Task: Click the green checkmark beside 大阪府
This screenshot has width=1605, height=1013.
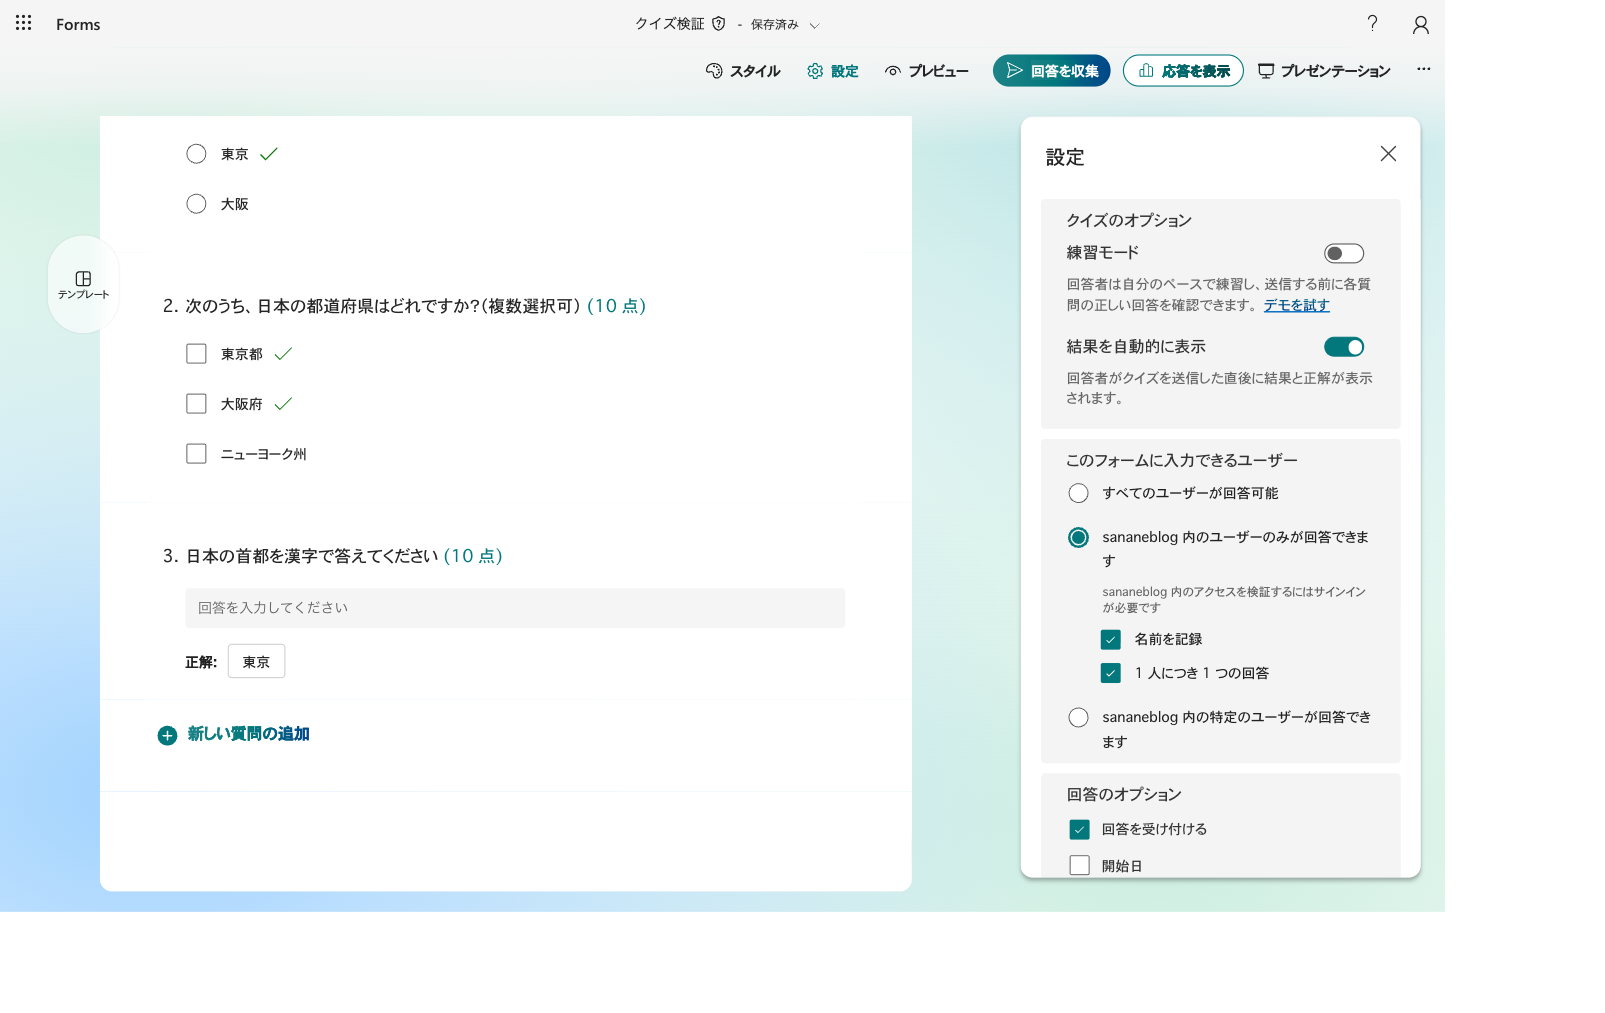Action: (283, 404)
